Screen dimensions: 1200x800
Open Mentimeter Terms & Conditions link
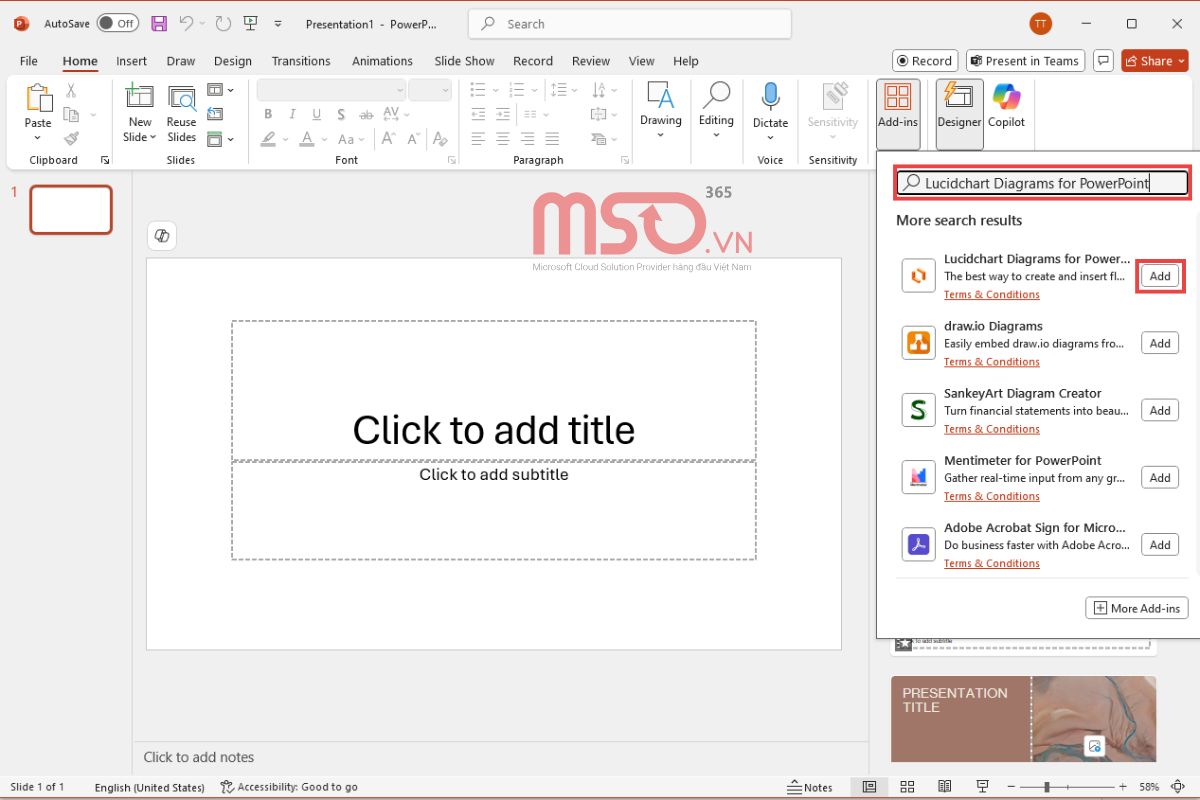pyautogui.click(x=992, y=496)
